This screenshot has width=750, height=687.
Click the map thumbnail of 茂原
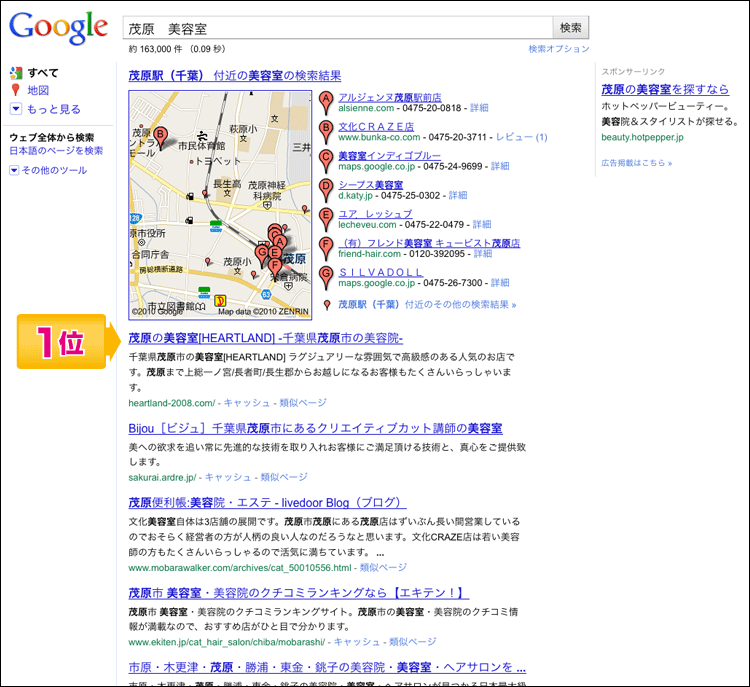[x=220, y=205]
